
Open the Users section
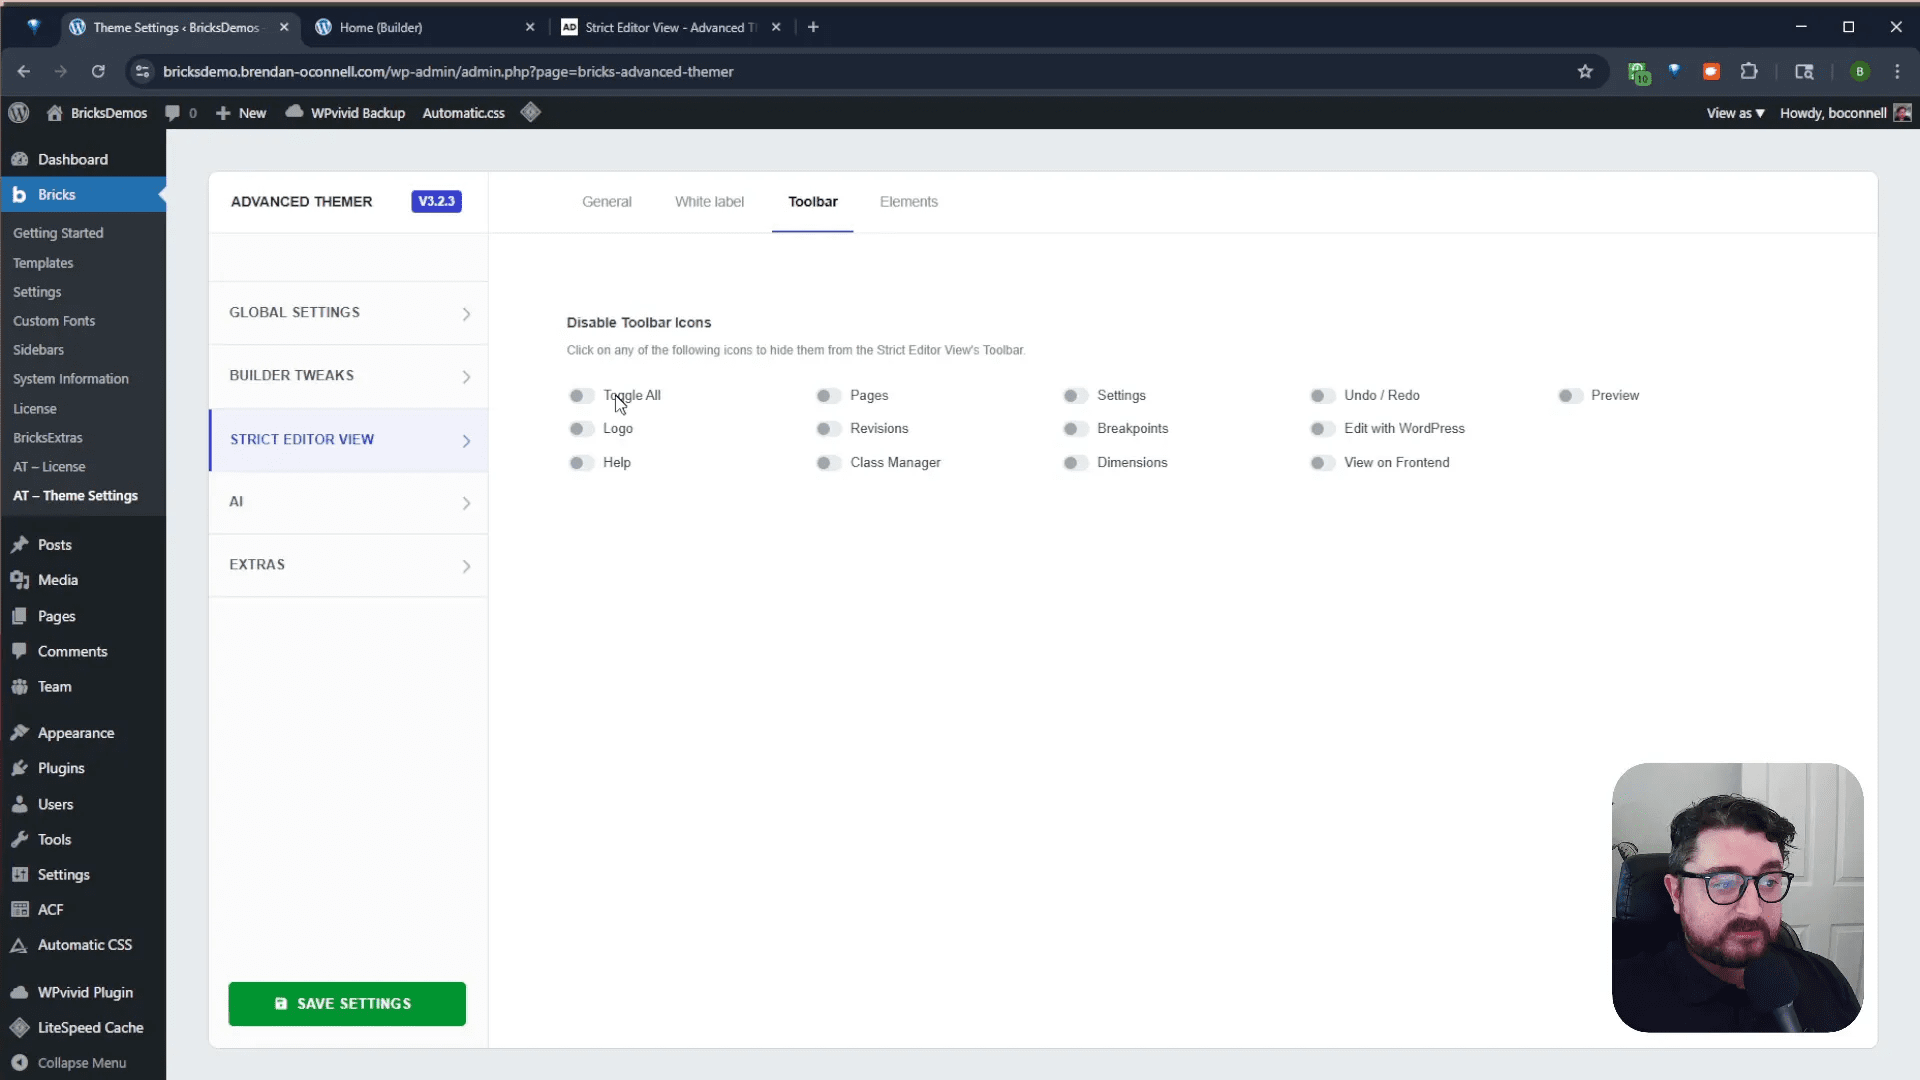pos(55,804)
